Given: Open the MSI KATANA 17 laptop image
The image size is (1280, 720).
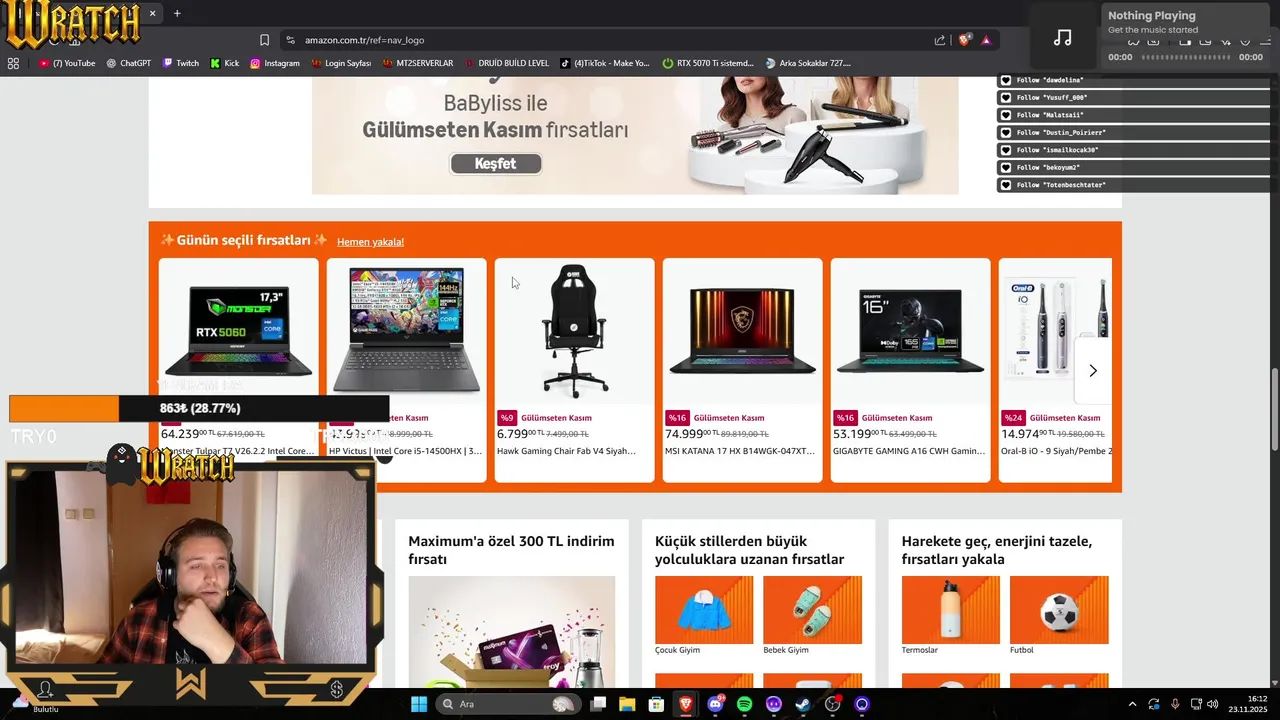Looking at the screenshot, I should click(742, 330).
